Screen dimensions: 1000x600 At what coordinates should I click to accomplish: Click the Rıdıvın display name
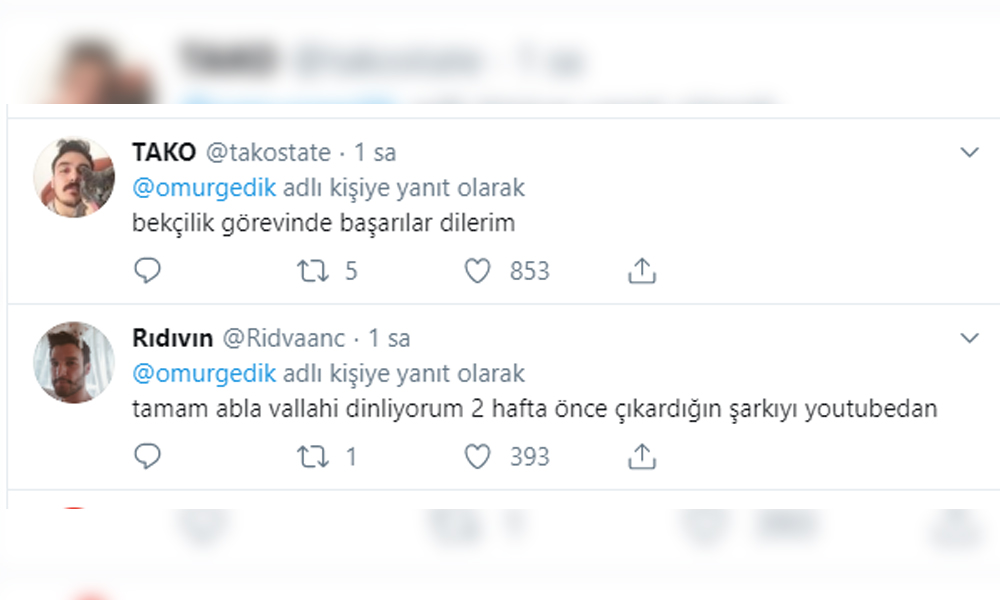pyautogui.click(x=172, y=339)
